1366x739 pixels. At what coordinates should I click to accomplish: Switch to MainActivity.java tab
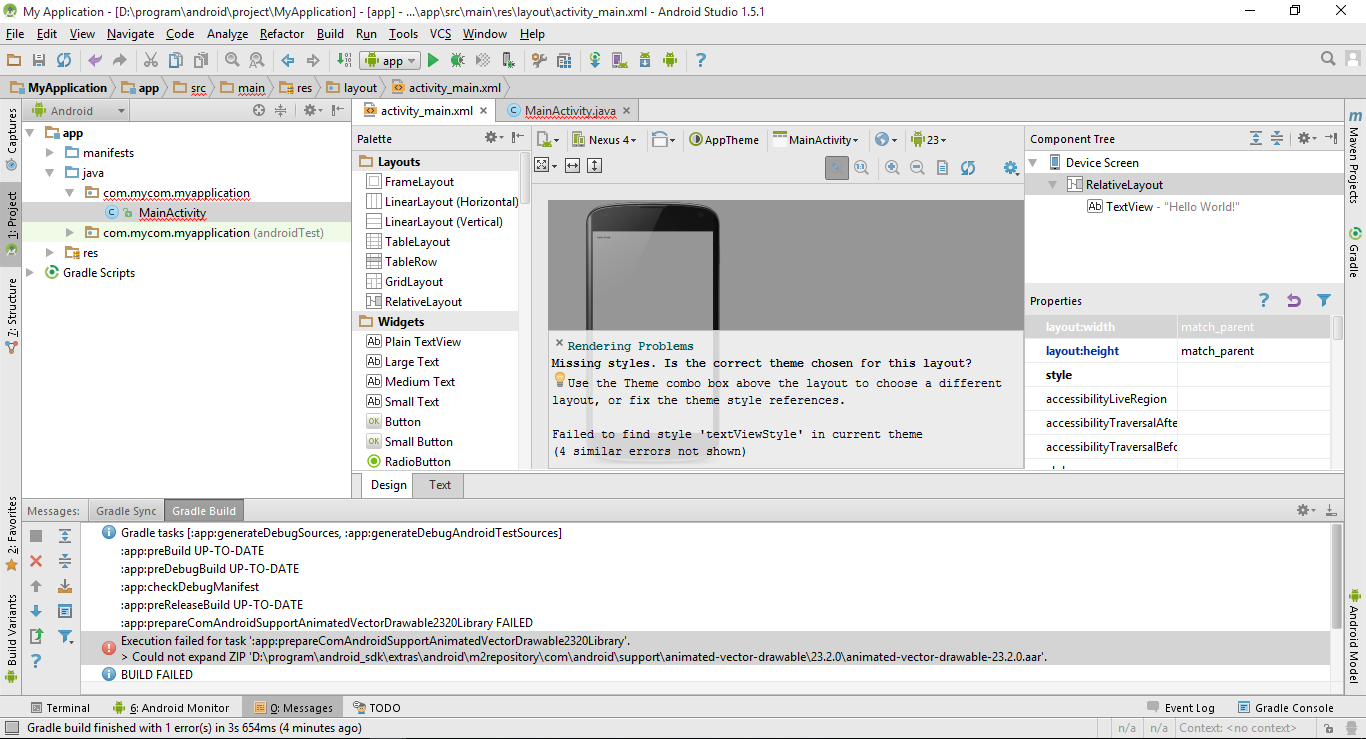point(570,111)
